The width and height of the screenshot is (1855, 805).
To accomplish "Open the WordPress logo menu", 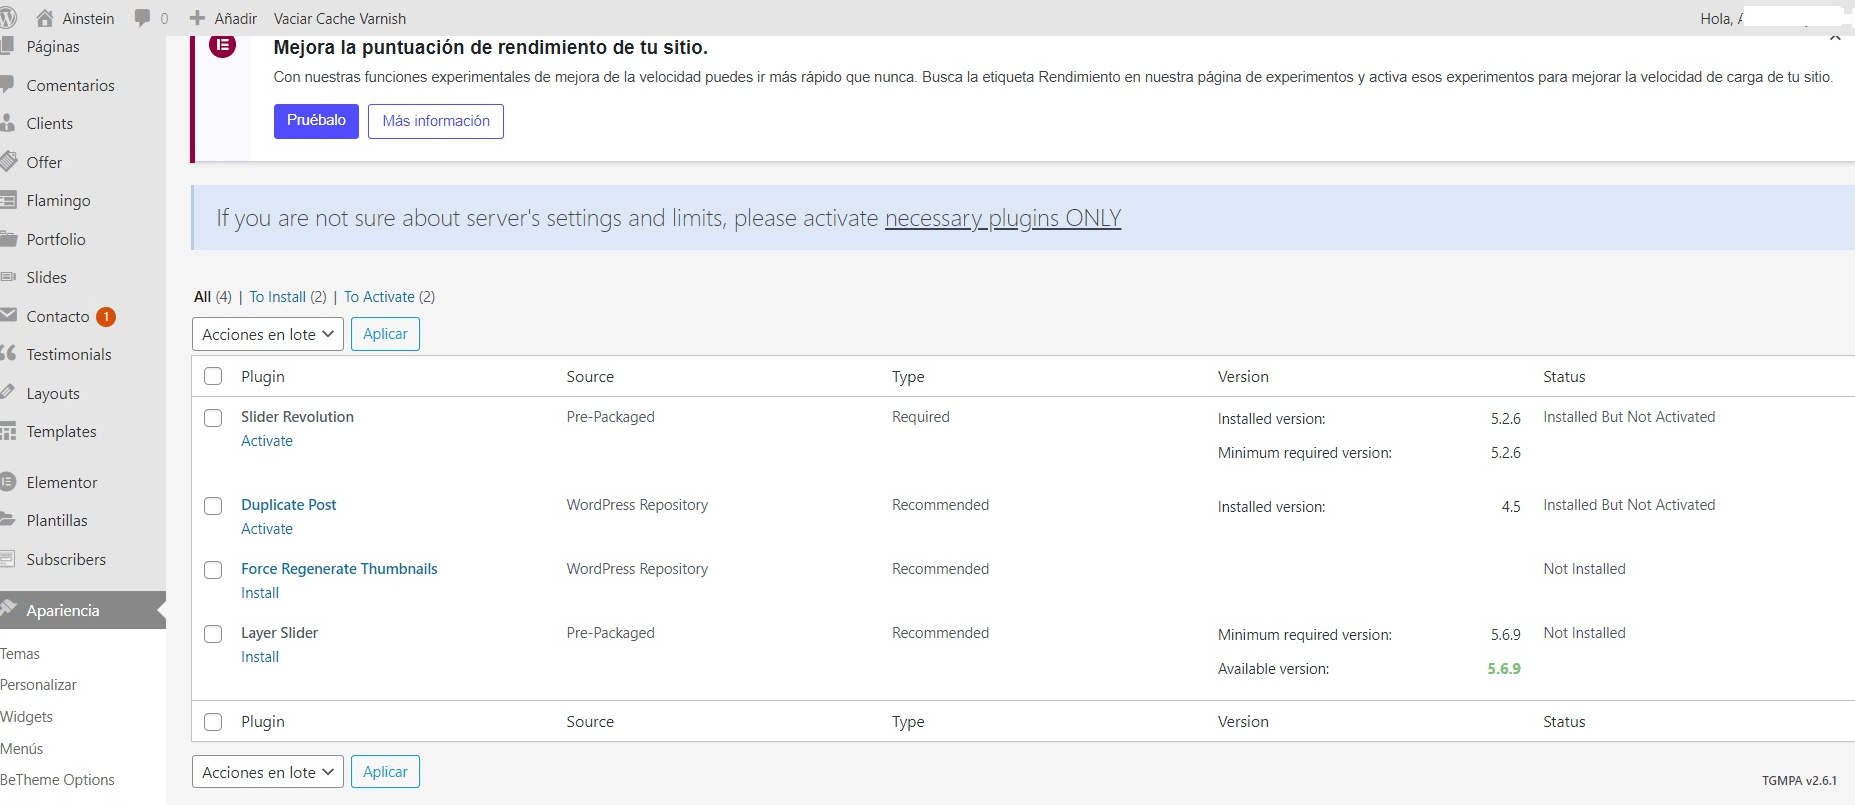I will pyautogui.click(x=7, y=18).
